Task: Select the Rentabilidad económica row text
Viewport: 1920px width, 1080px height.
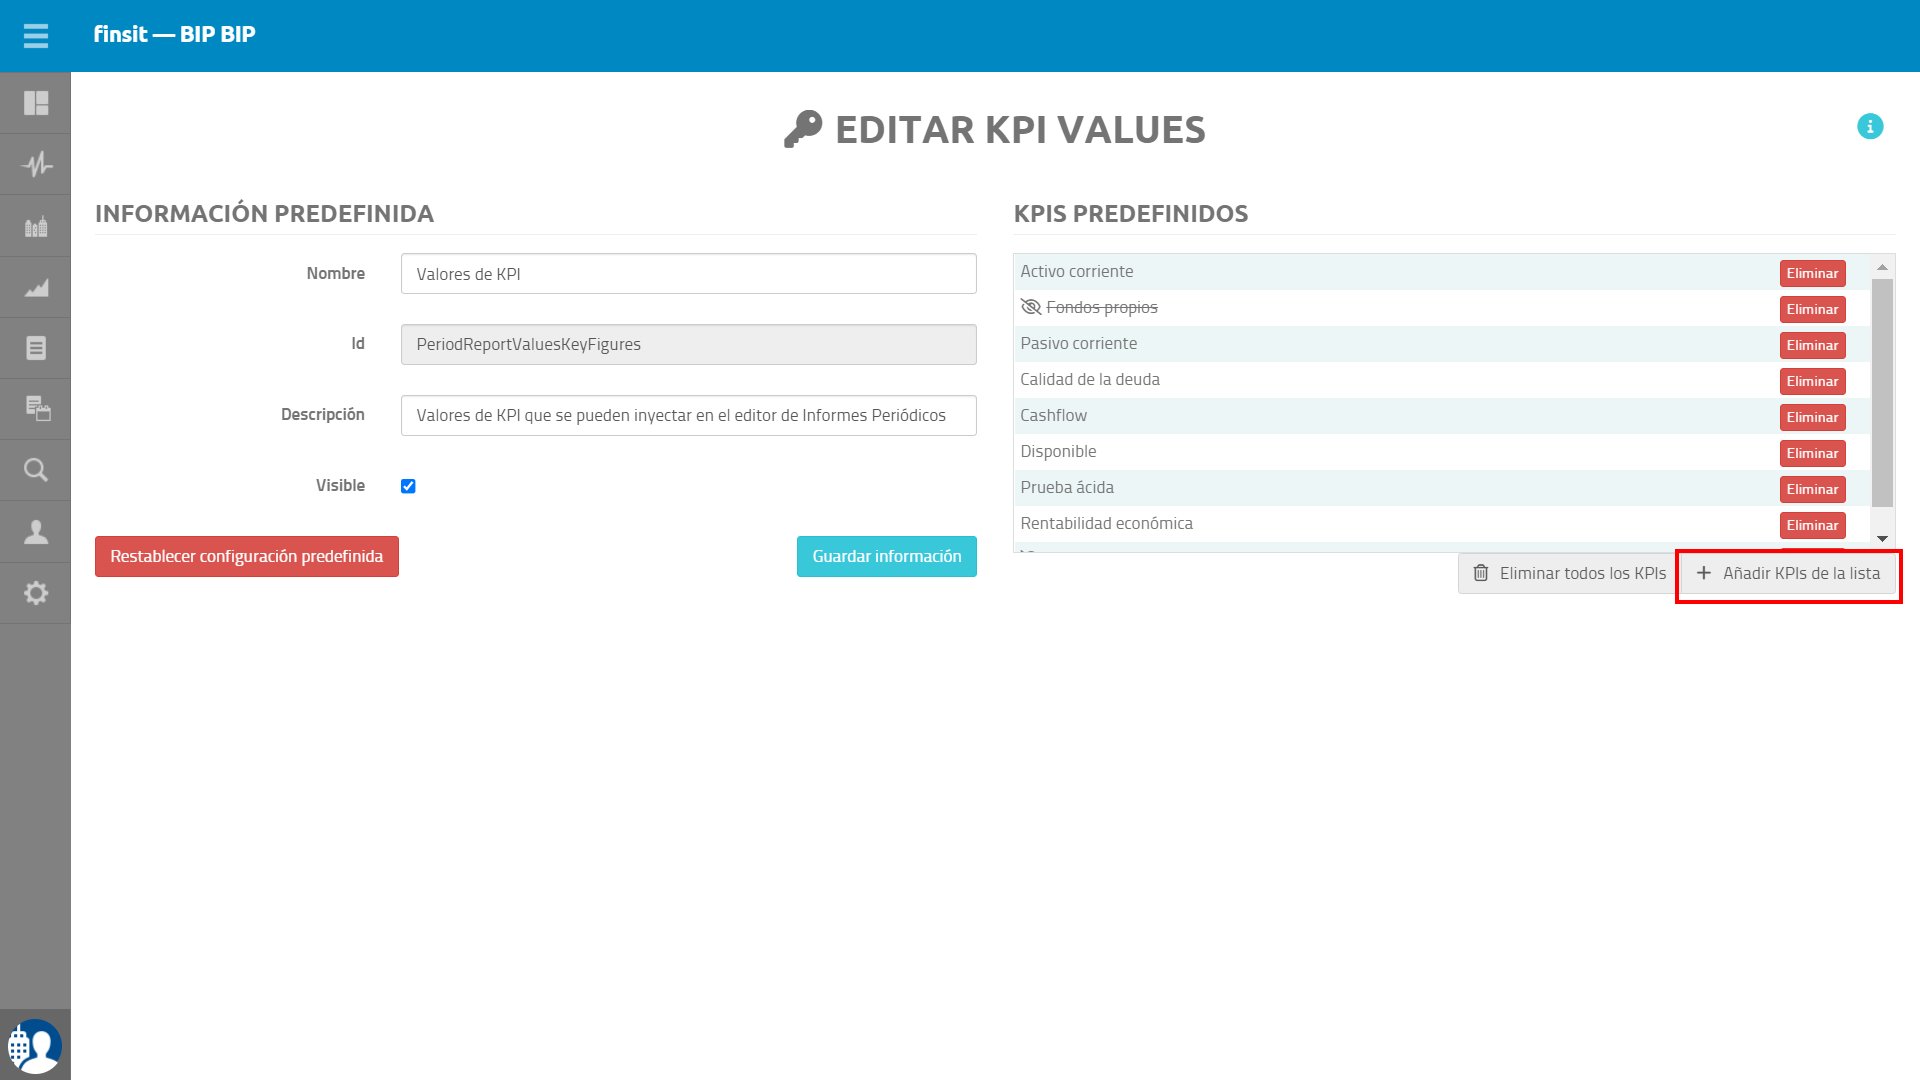Action: [x=1106, y=523]
